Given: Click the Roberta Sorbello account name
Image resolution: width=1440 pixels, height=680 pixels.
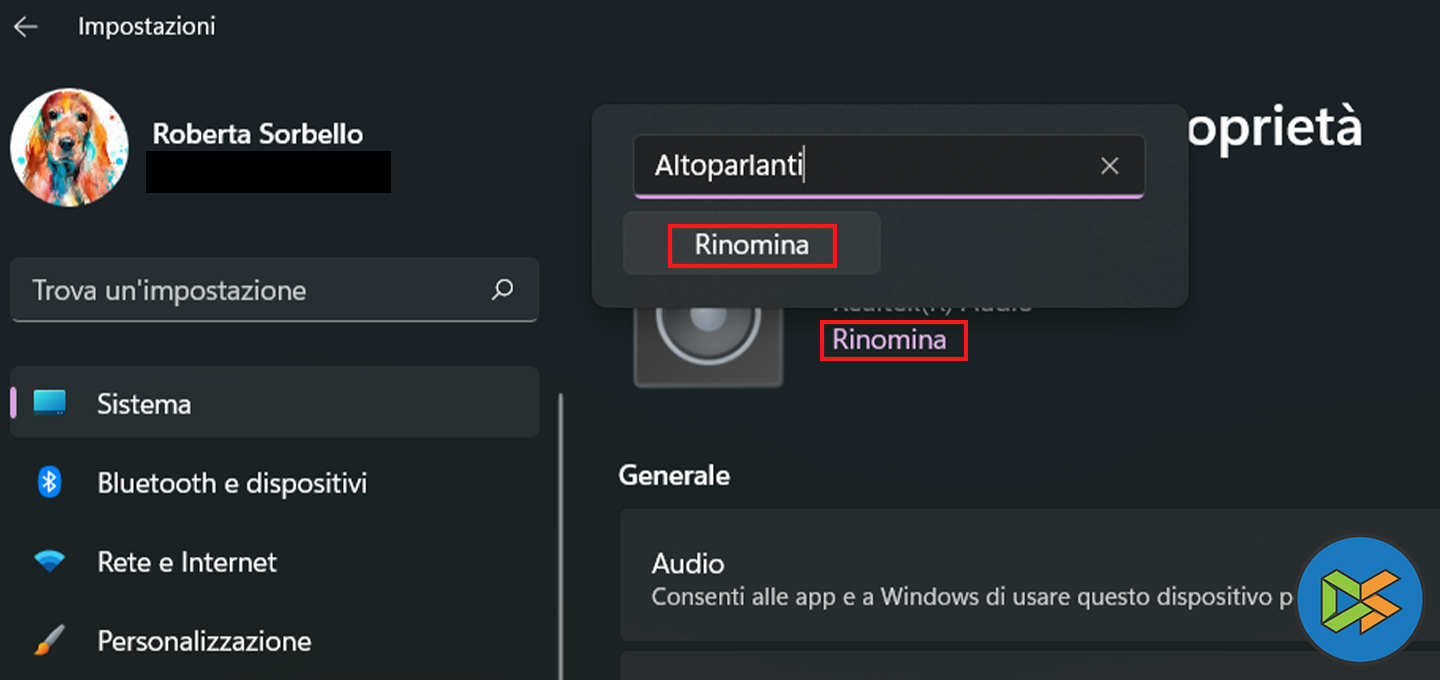Looking at the screenshot, I should click(257, 134).
